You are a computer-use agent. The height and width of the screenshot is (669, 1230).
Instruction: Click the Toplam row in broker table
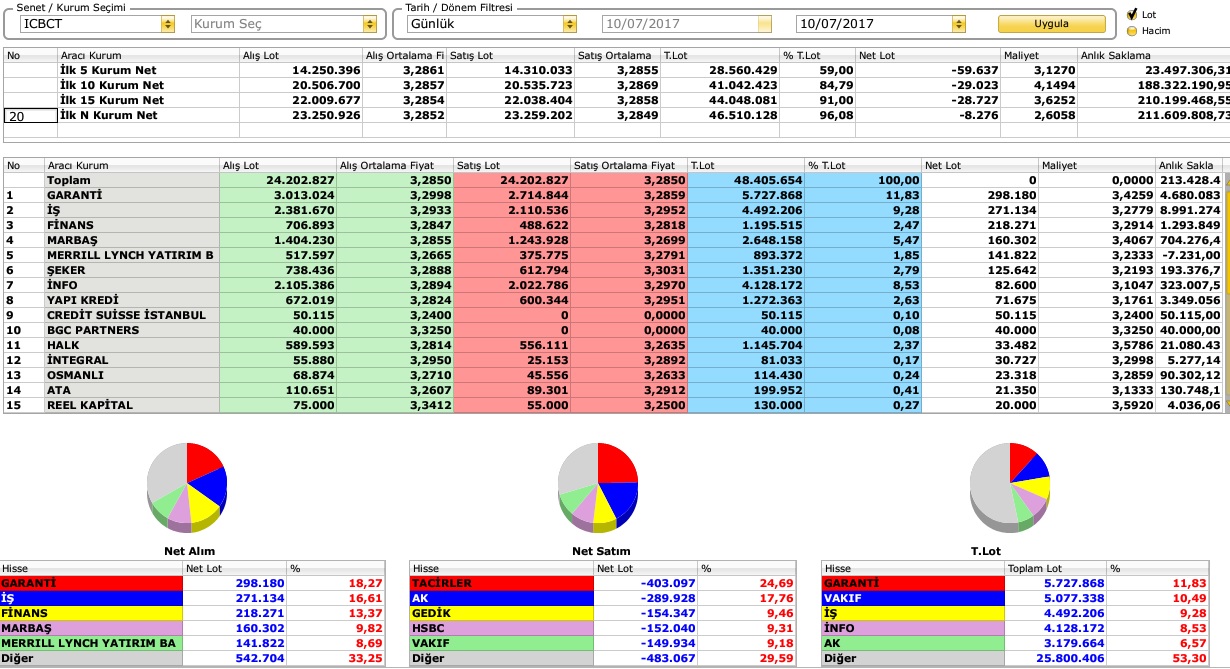pyautogui.click(x=614, y=180)
